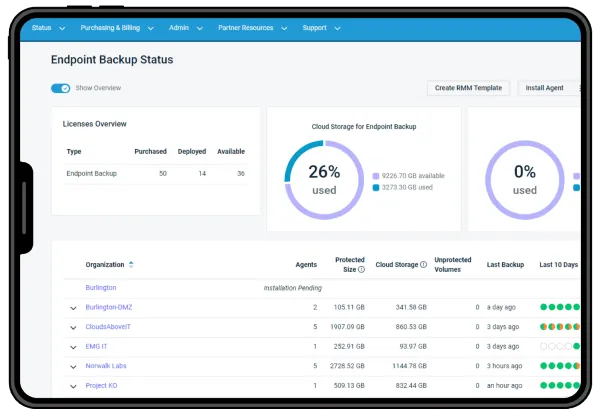Click the '1144.78 GB' cloud storage value
Screen dimensions: 600x415
[409, 366]
